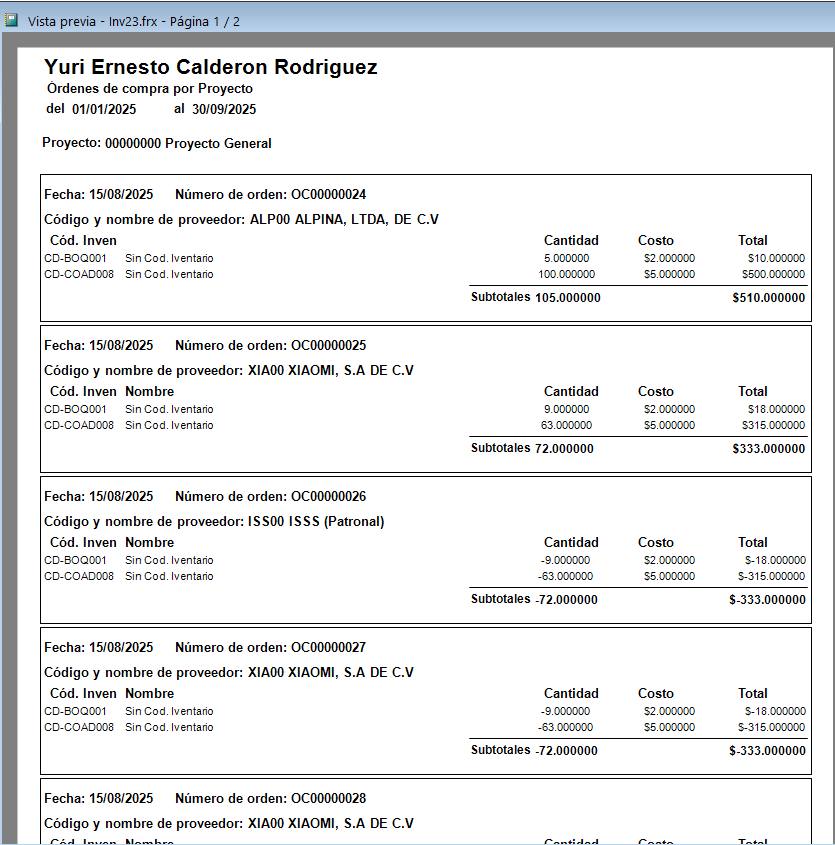This screenshot has width=835, height=845.
Task: Click provider XIA00 XIAOMI under order OC00000025
Action: (330, 370)
